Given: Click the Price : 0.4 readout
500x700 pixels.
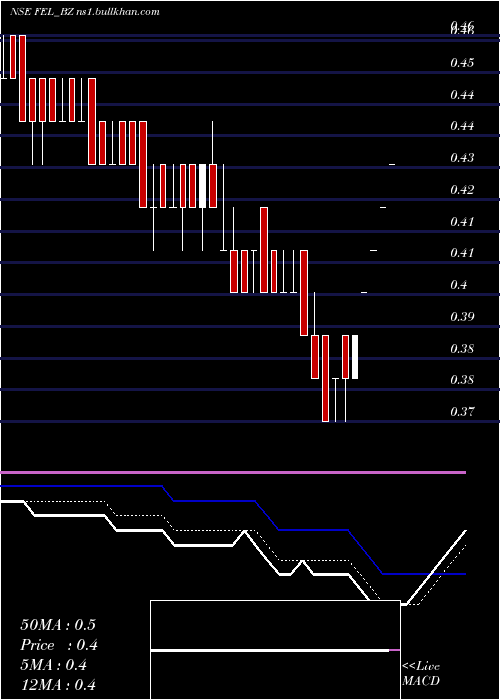Looking at the screenshot, I should click(59, 645).
